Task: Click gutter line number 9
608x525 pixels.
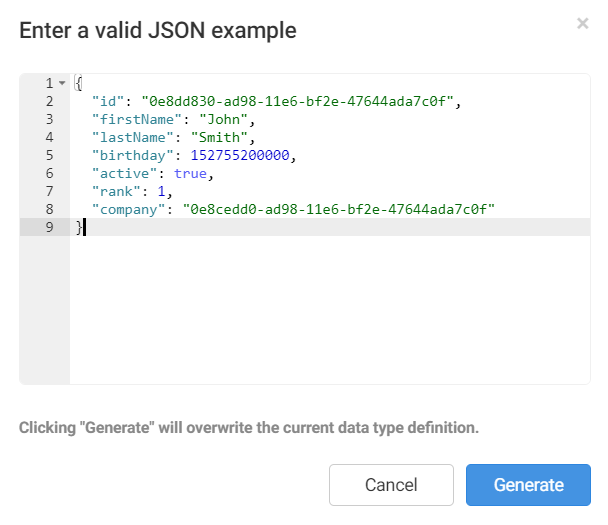Action: click(x=49, y=227)
